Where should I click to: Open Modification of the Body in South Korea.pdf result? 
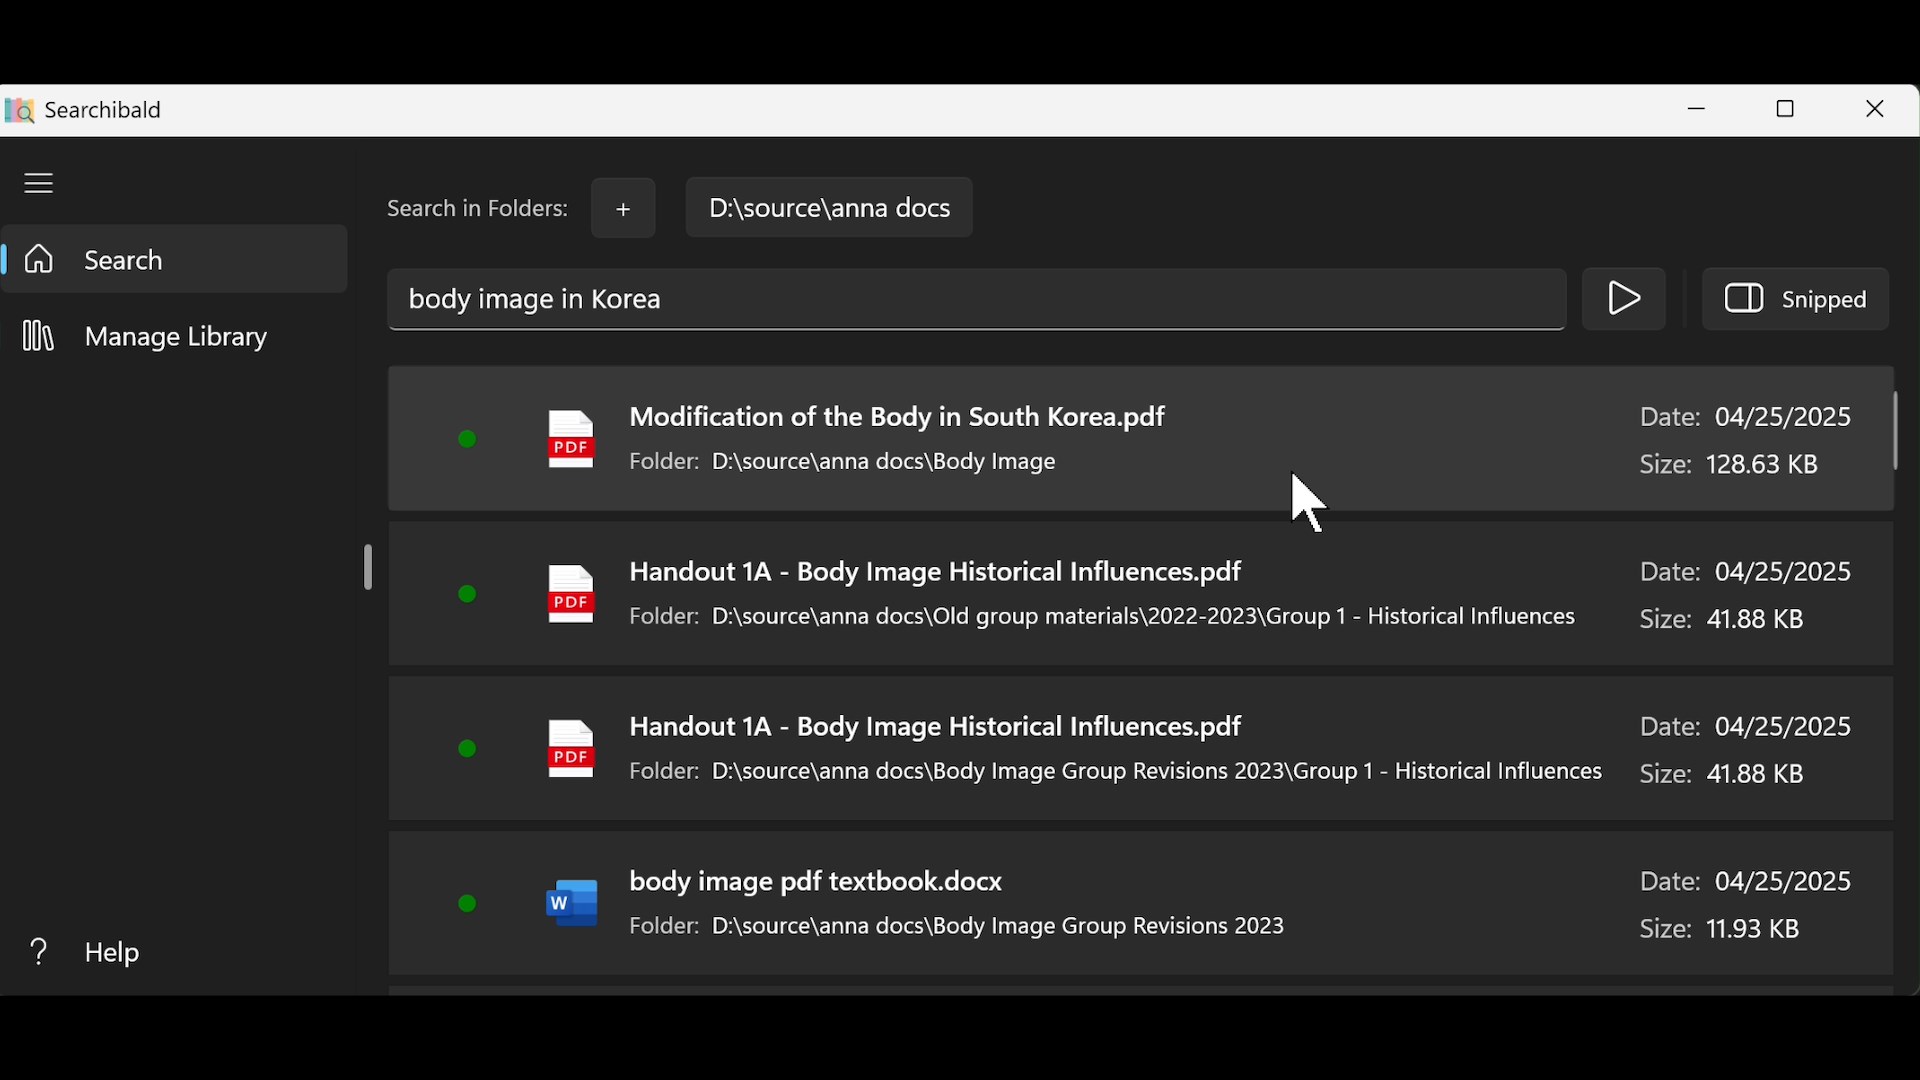click(898, 418)
